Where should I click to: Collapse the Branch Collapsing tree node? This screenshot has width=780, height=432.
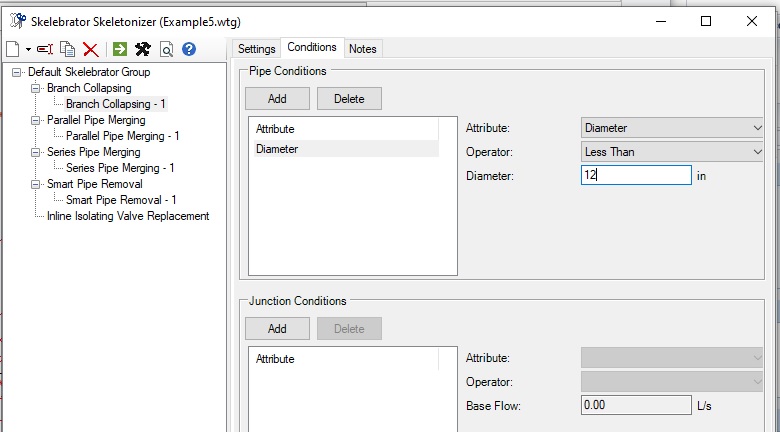[35, 88]
